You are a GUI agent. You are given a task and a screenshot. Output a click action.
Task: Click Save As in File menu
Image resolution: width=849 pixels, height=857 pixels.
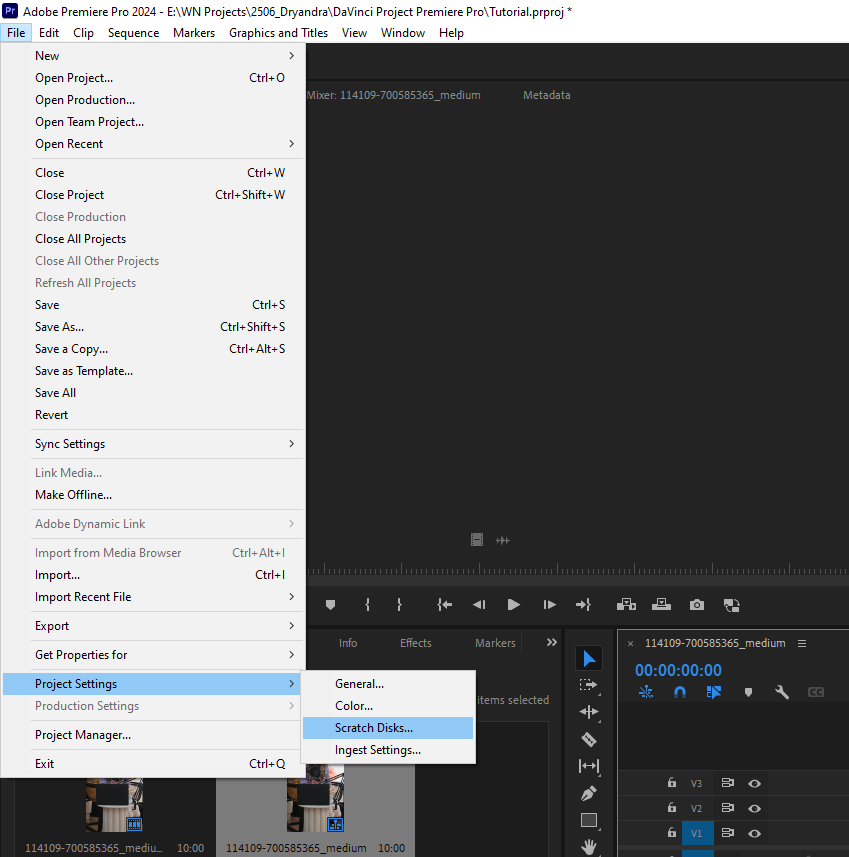point(153,327)
